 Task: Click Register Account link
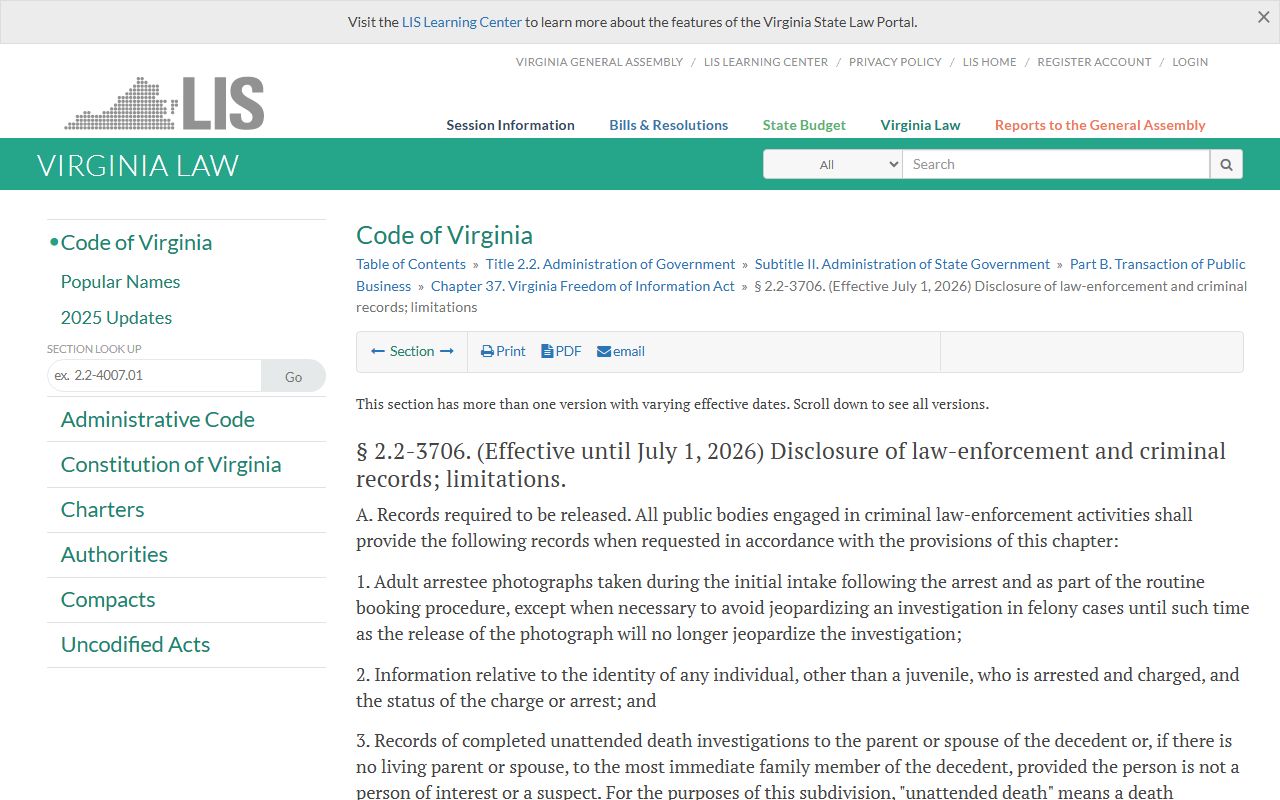coord(1094,62)
